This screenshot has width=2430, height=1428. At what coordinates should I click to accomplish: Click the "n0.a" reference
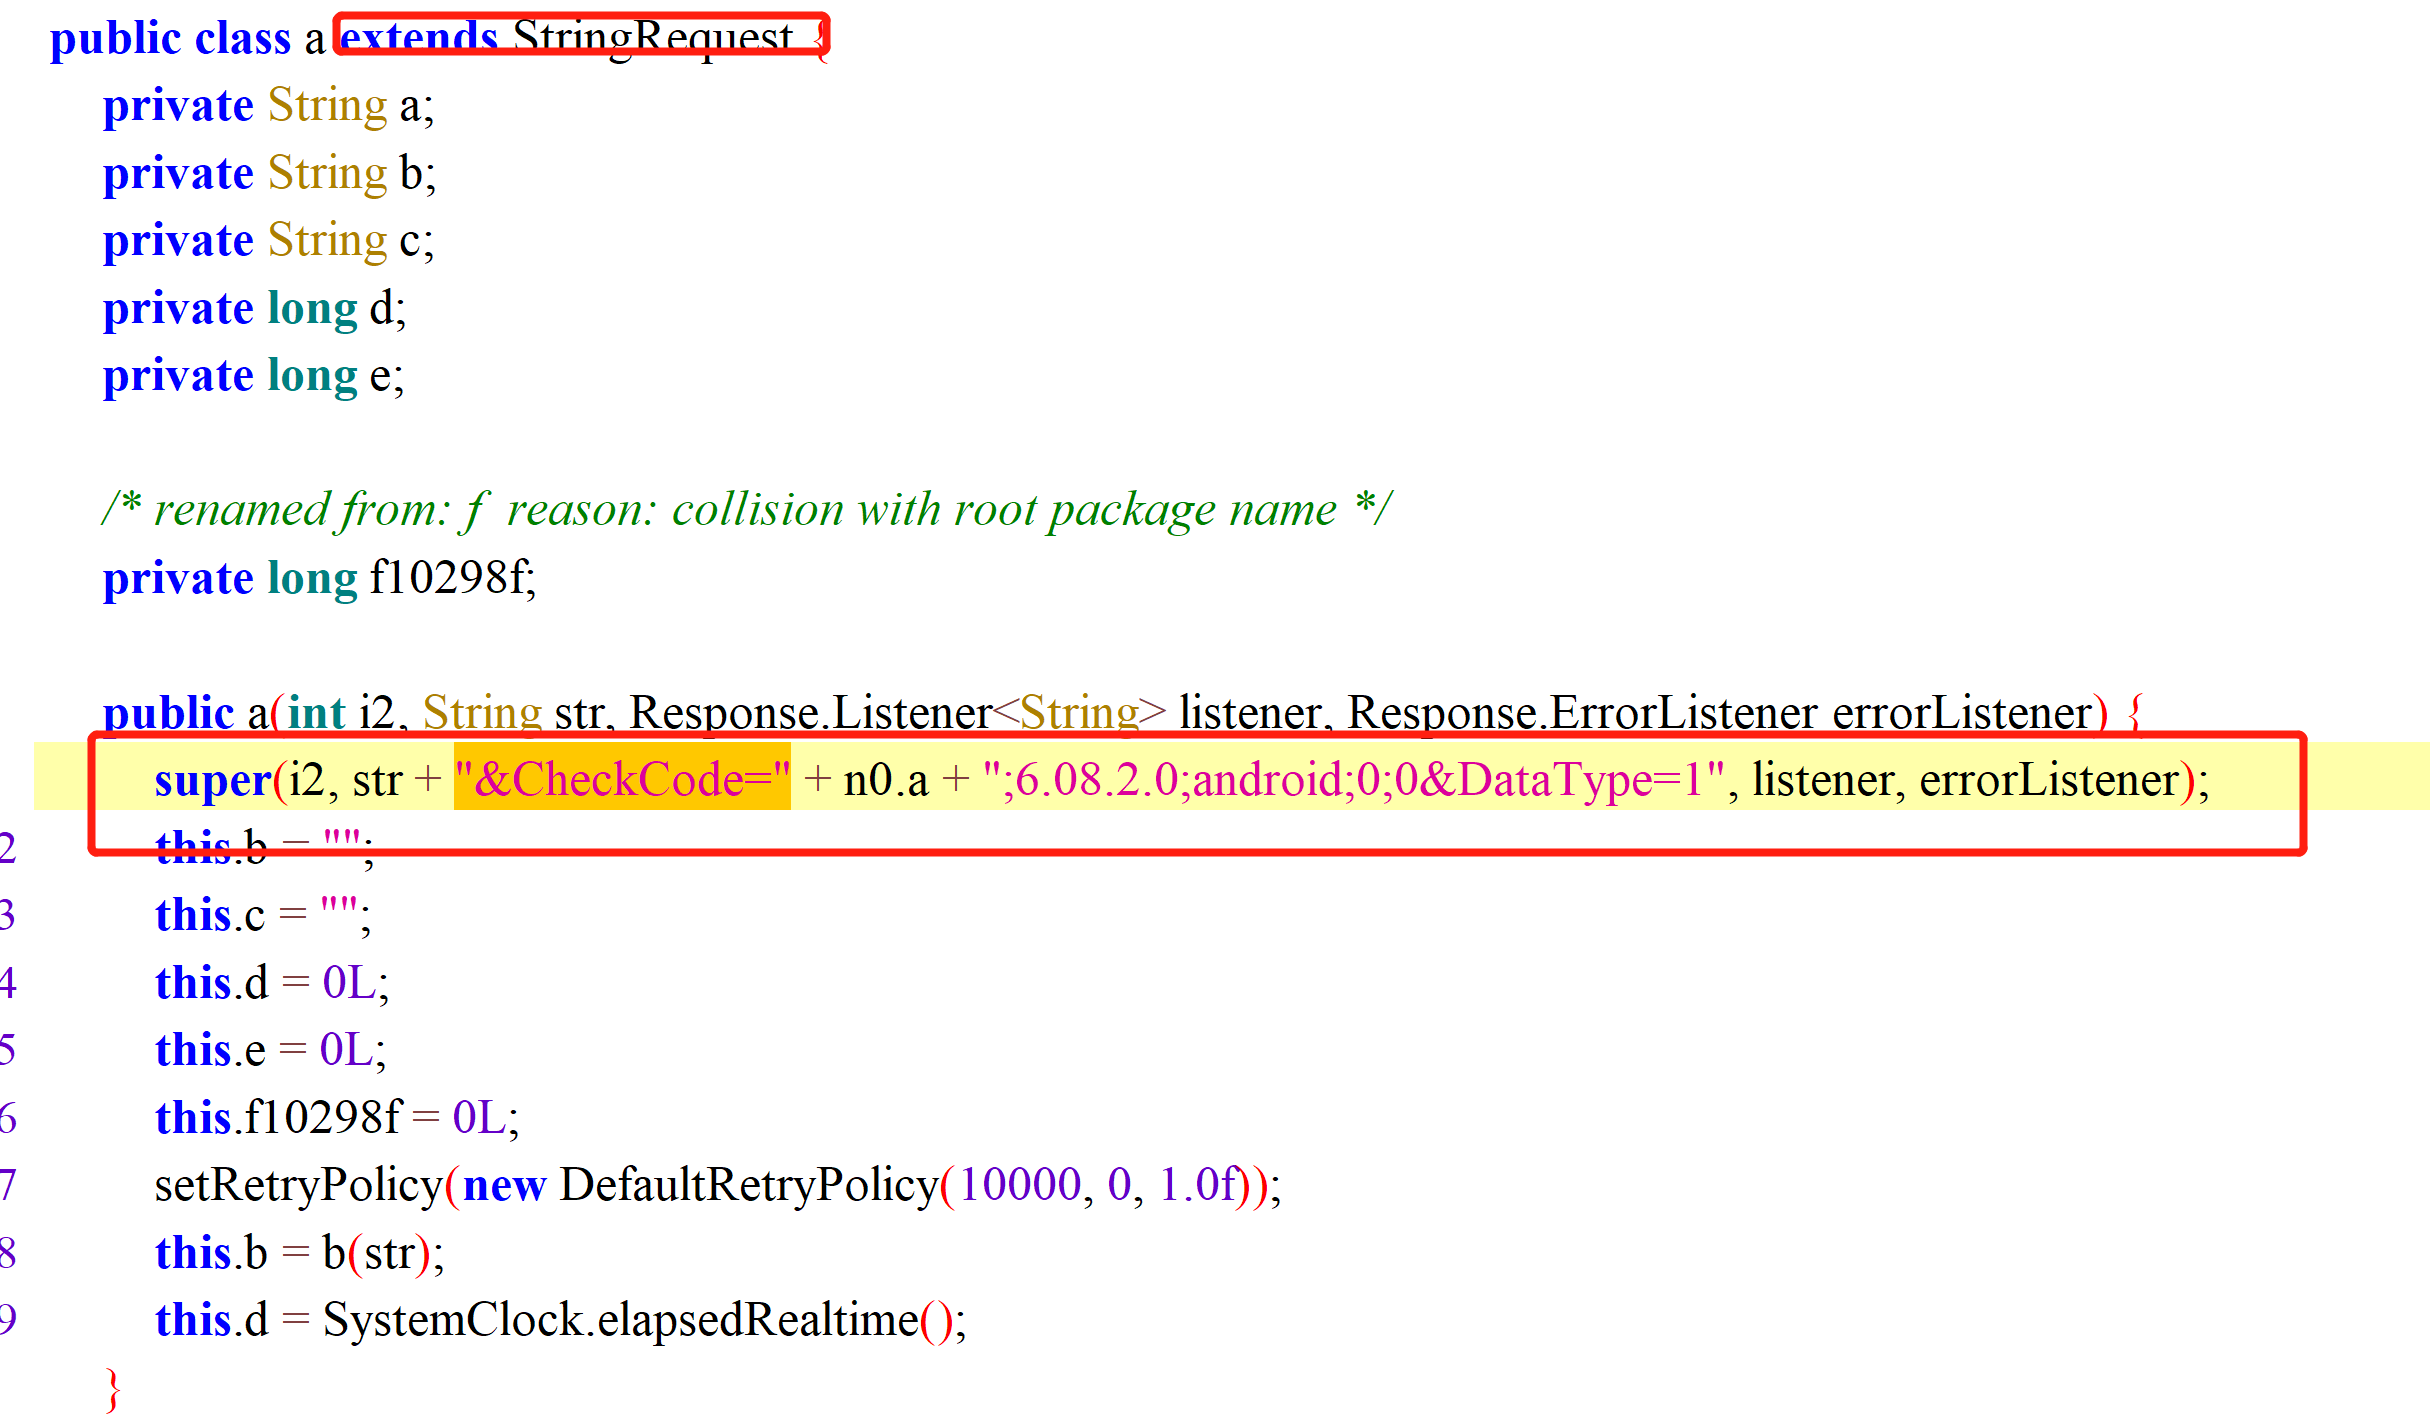coord(886,780)
